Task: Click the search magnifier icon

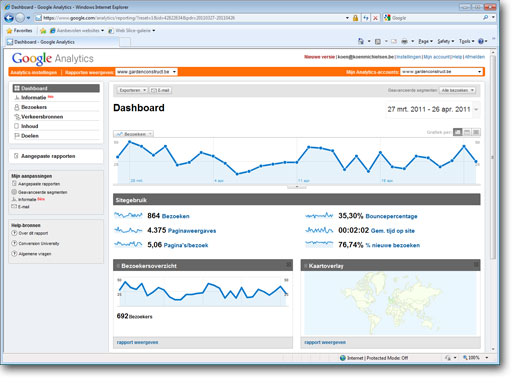Action: [x=486, y=18]
